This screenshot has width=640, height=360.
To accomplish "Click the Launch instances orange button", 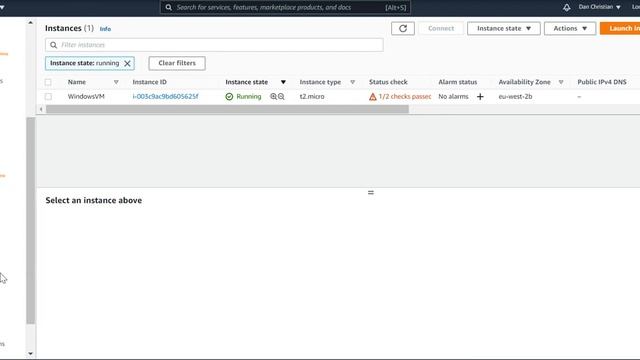I will coord(620,29).
